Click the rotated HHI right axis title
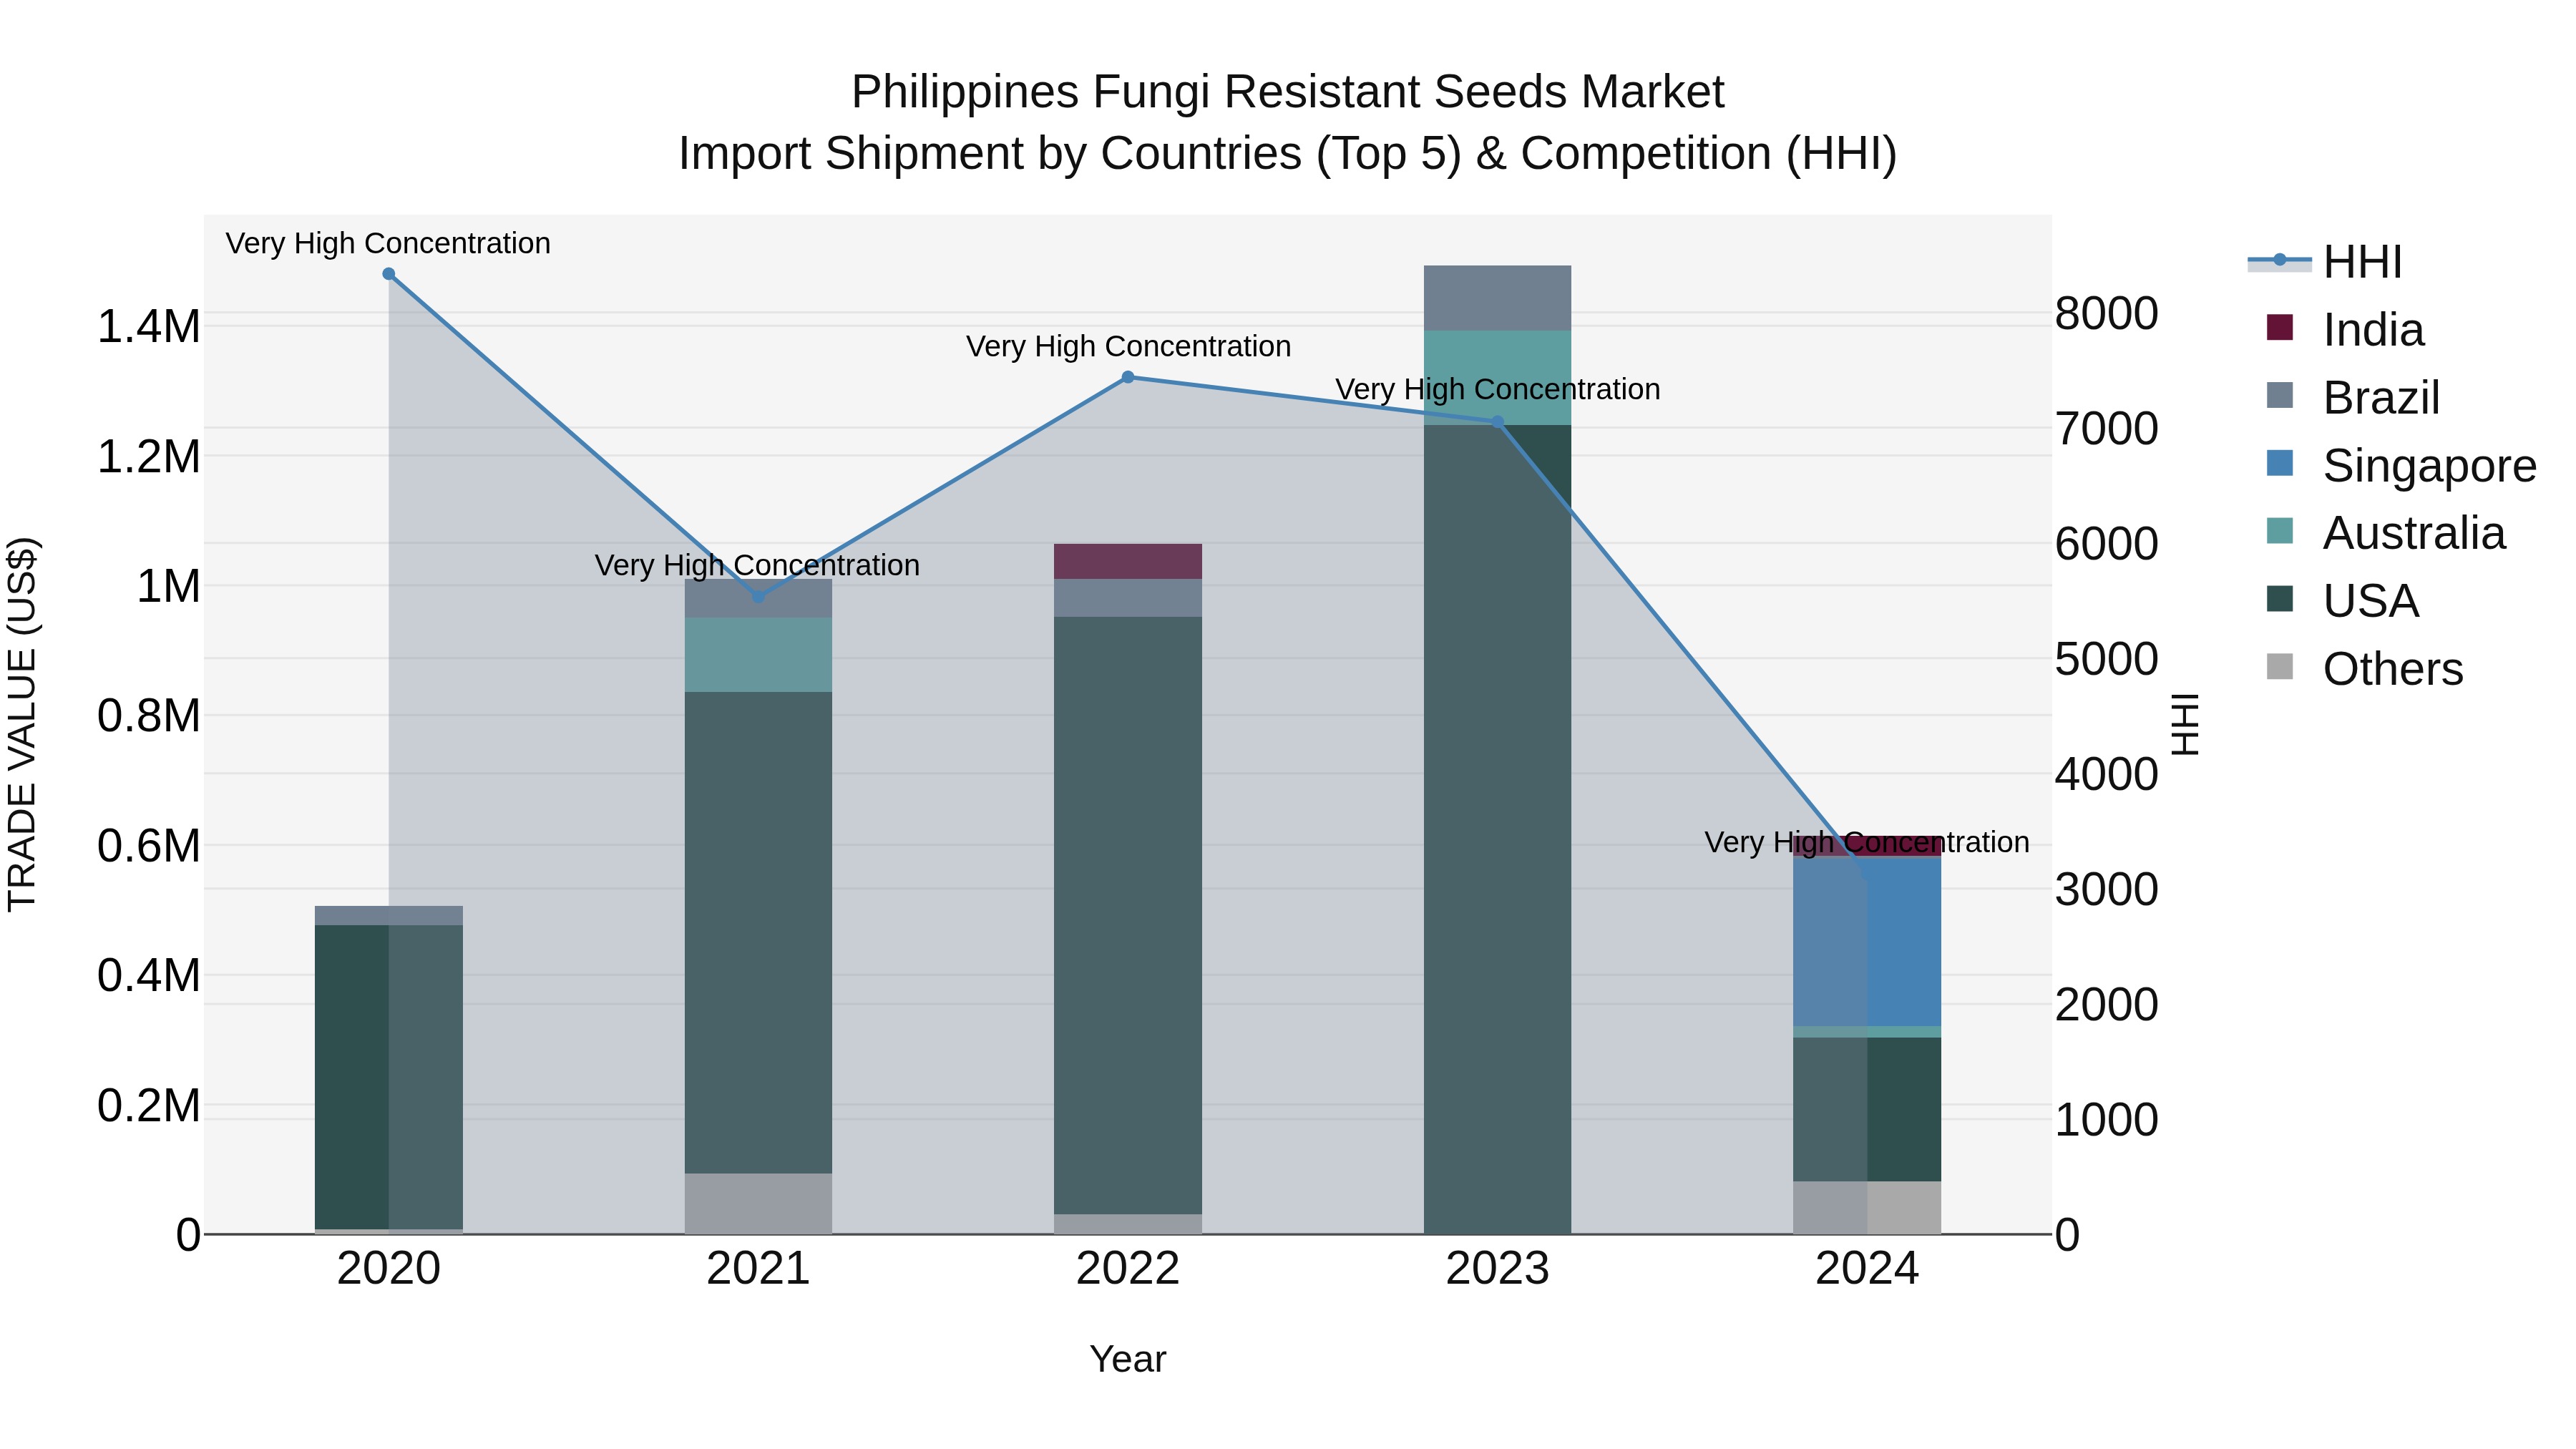 [x=2186, y=724]
